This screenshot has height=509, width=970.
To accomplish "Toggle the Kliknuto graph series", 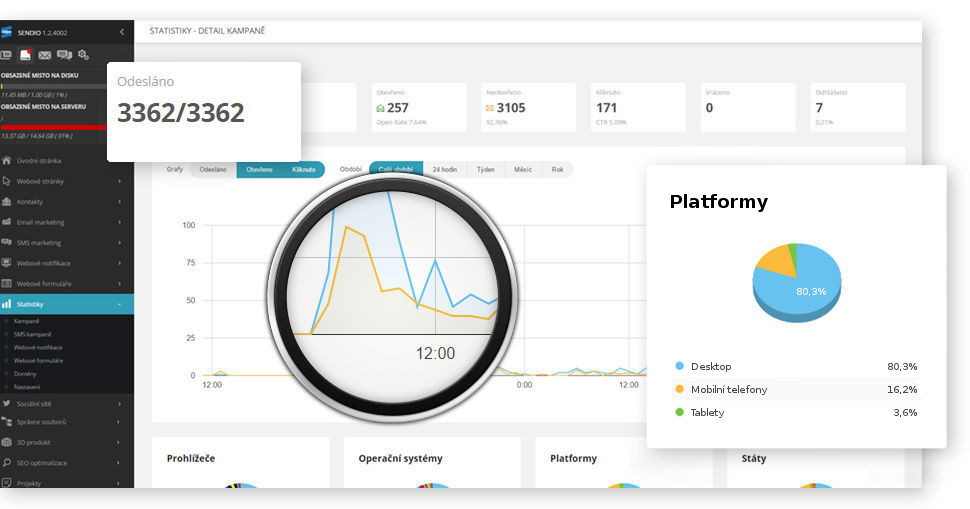I will [x=304, y=169].
